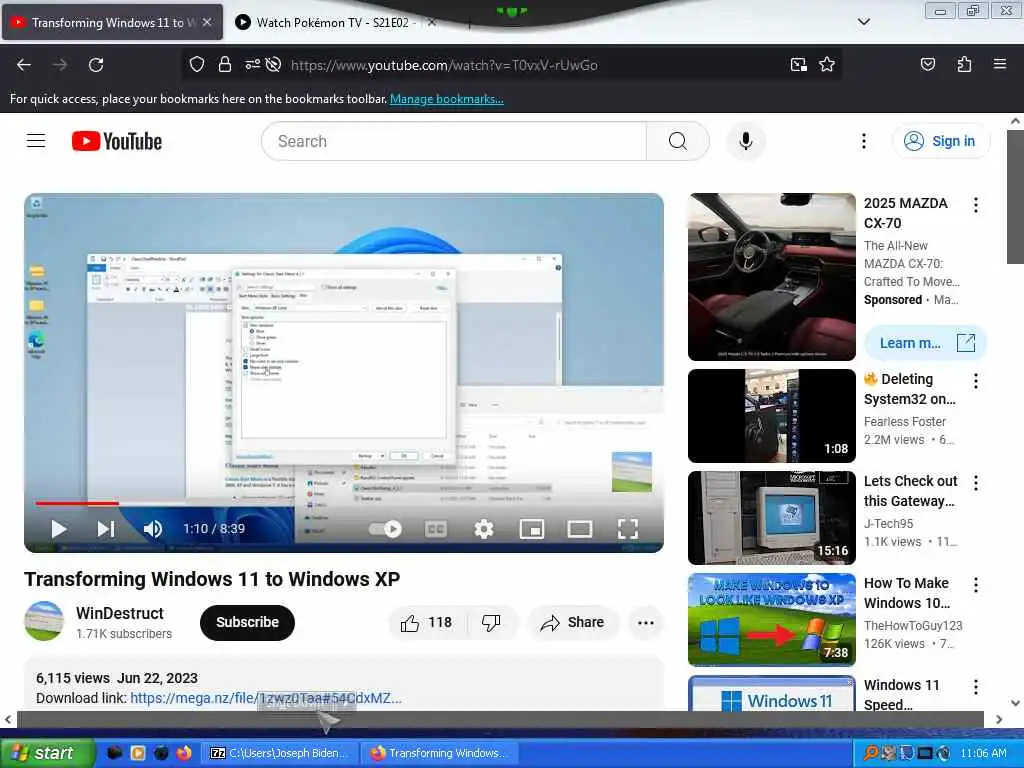Skip to the next video
This screenshot has width=1024, height=768.
(x=106, y=529)
